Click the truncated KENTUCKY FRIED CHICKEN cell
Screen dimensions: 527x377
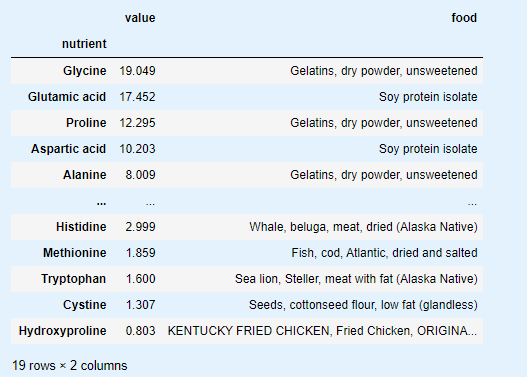[322, 331]
